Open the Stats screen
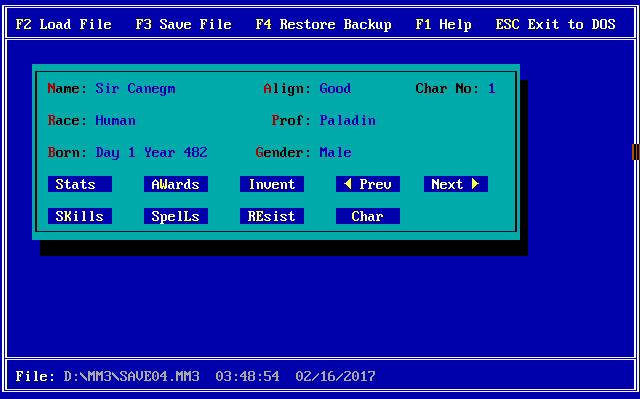The image size is (640, 399). click(x=80, y=184)
